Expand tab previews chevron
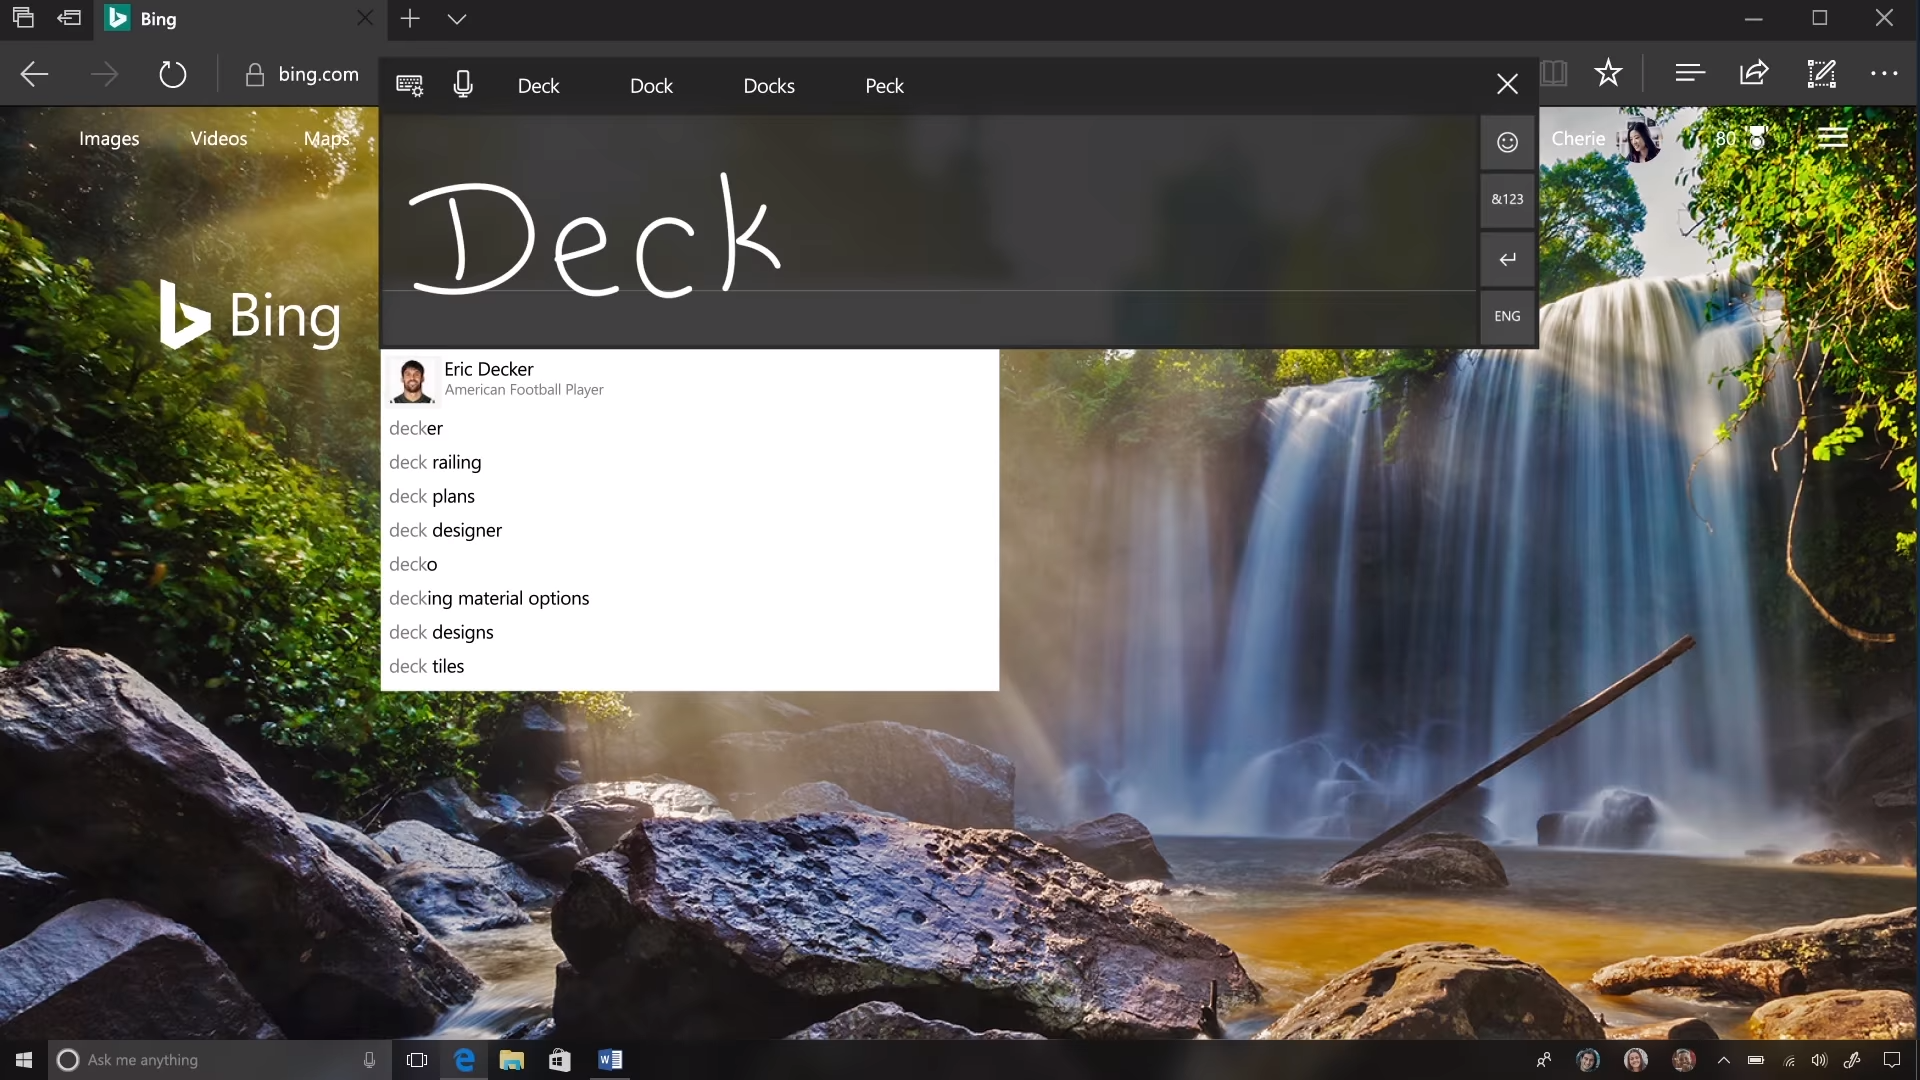The width and height of the screenshot is (1920, 1080). 457,19
